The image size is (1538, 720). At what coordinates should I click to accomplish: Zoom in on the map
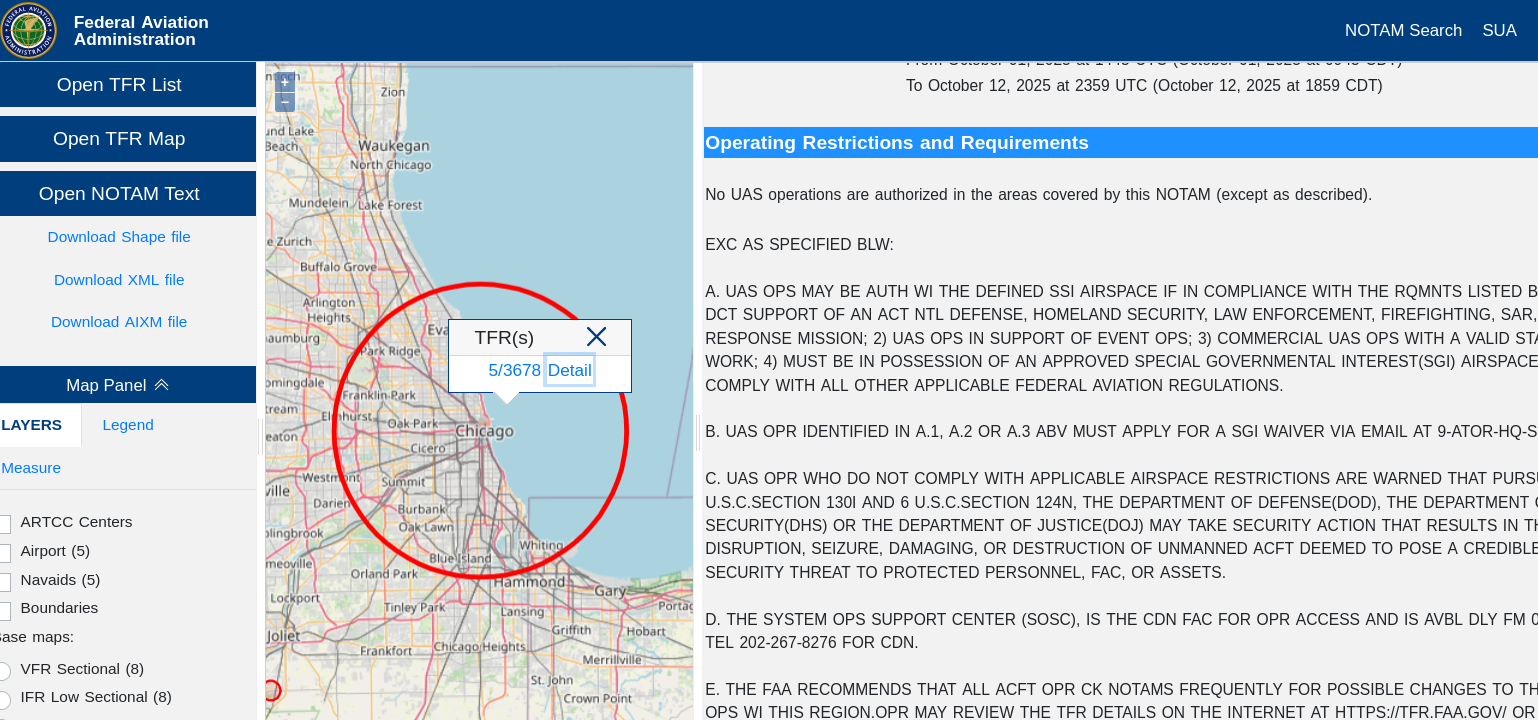coord(284,82)
